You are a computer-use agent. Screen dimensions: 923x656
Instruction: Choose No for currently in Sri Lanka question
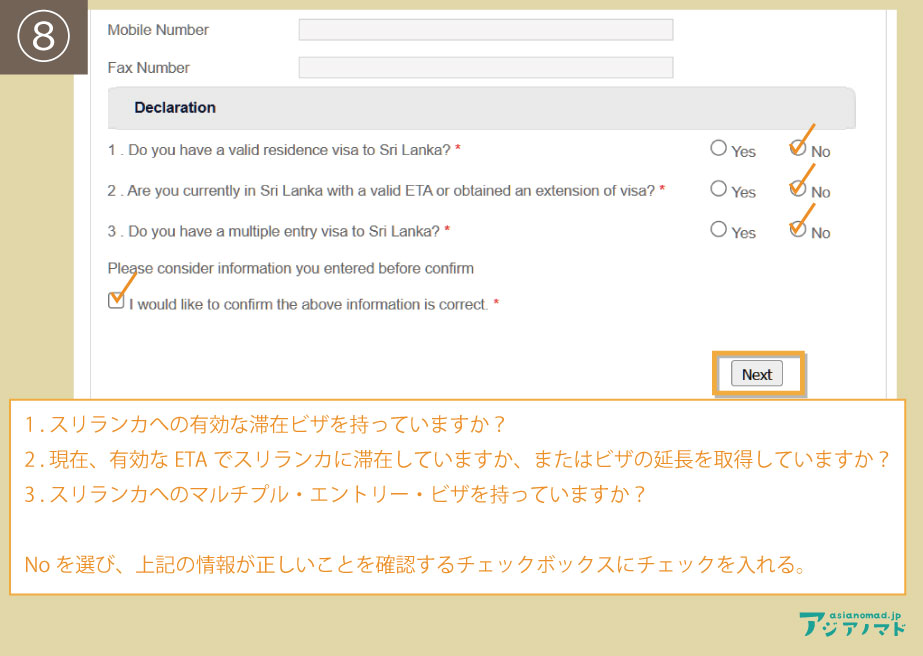coord(797,188)
